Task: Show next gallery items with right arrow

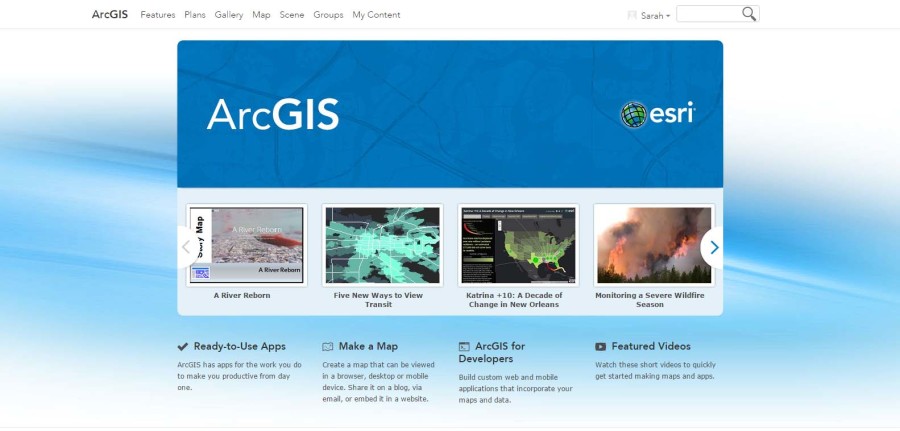Action: 713,247
